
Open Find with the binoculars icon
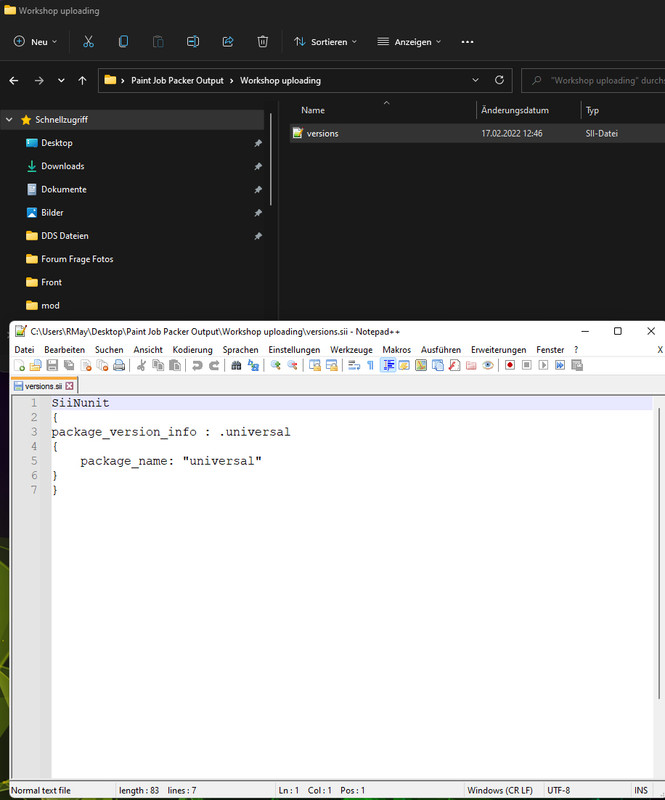coord(236,365)
